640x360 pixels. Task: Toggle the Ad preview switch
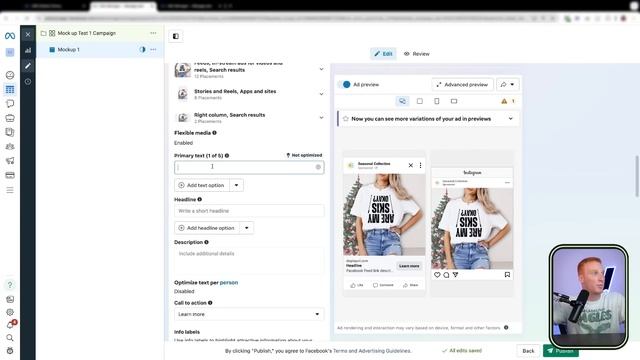pos(344,84)
